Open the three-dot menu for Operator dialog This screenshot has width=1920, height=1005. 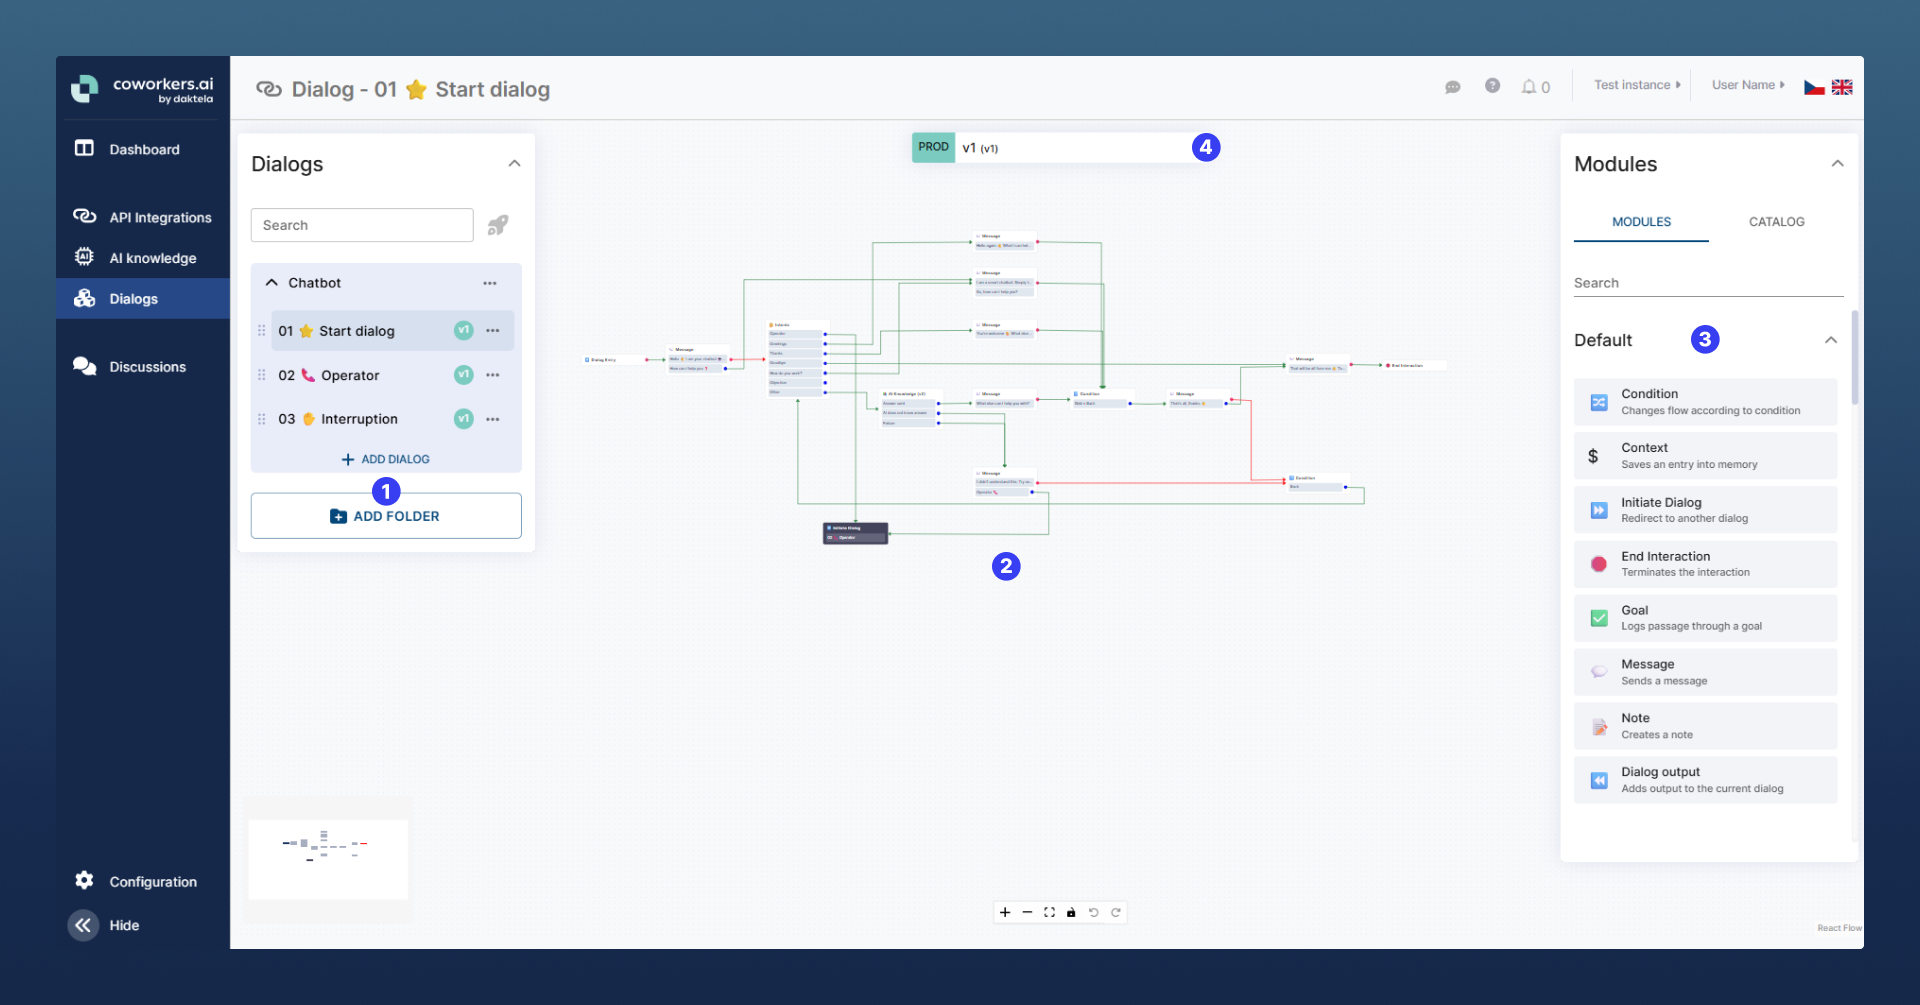[493, 375]
